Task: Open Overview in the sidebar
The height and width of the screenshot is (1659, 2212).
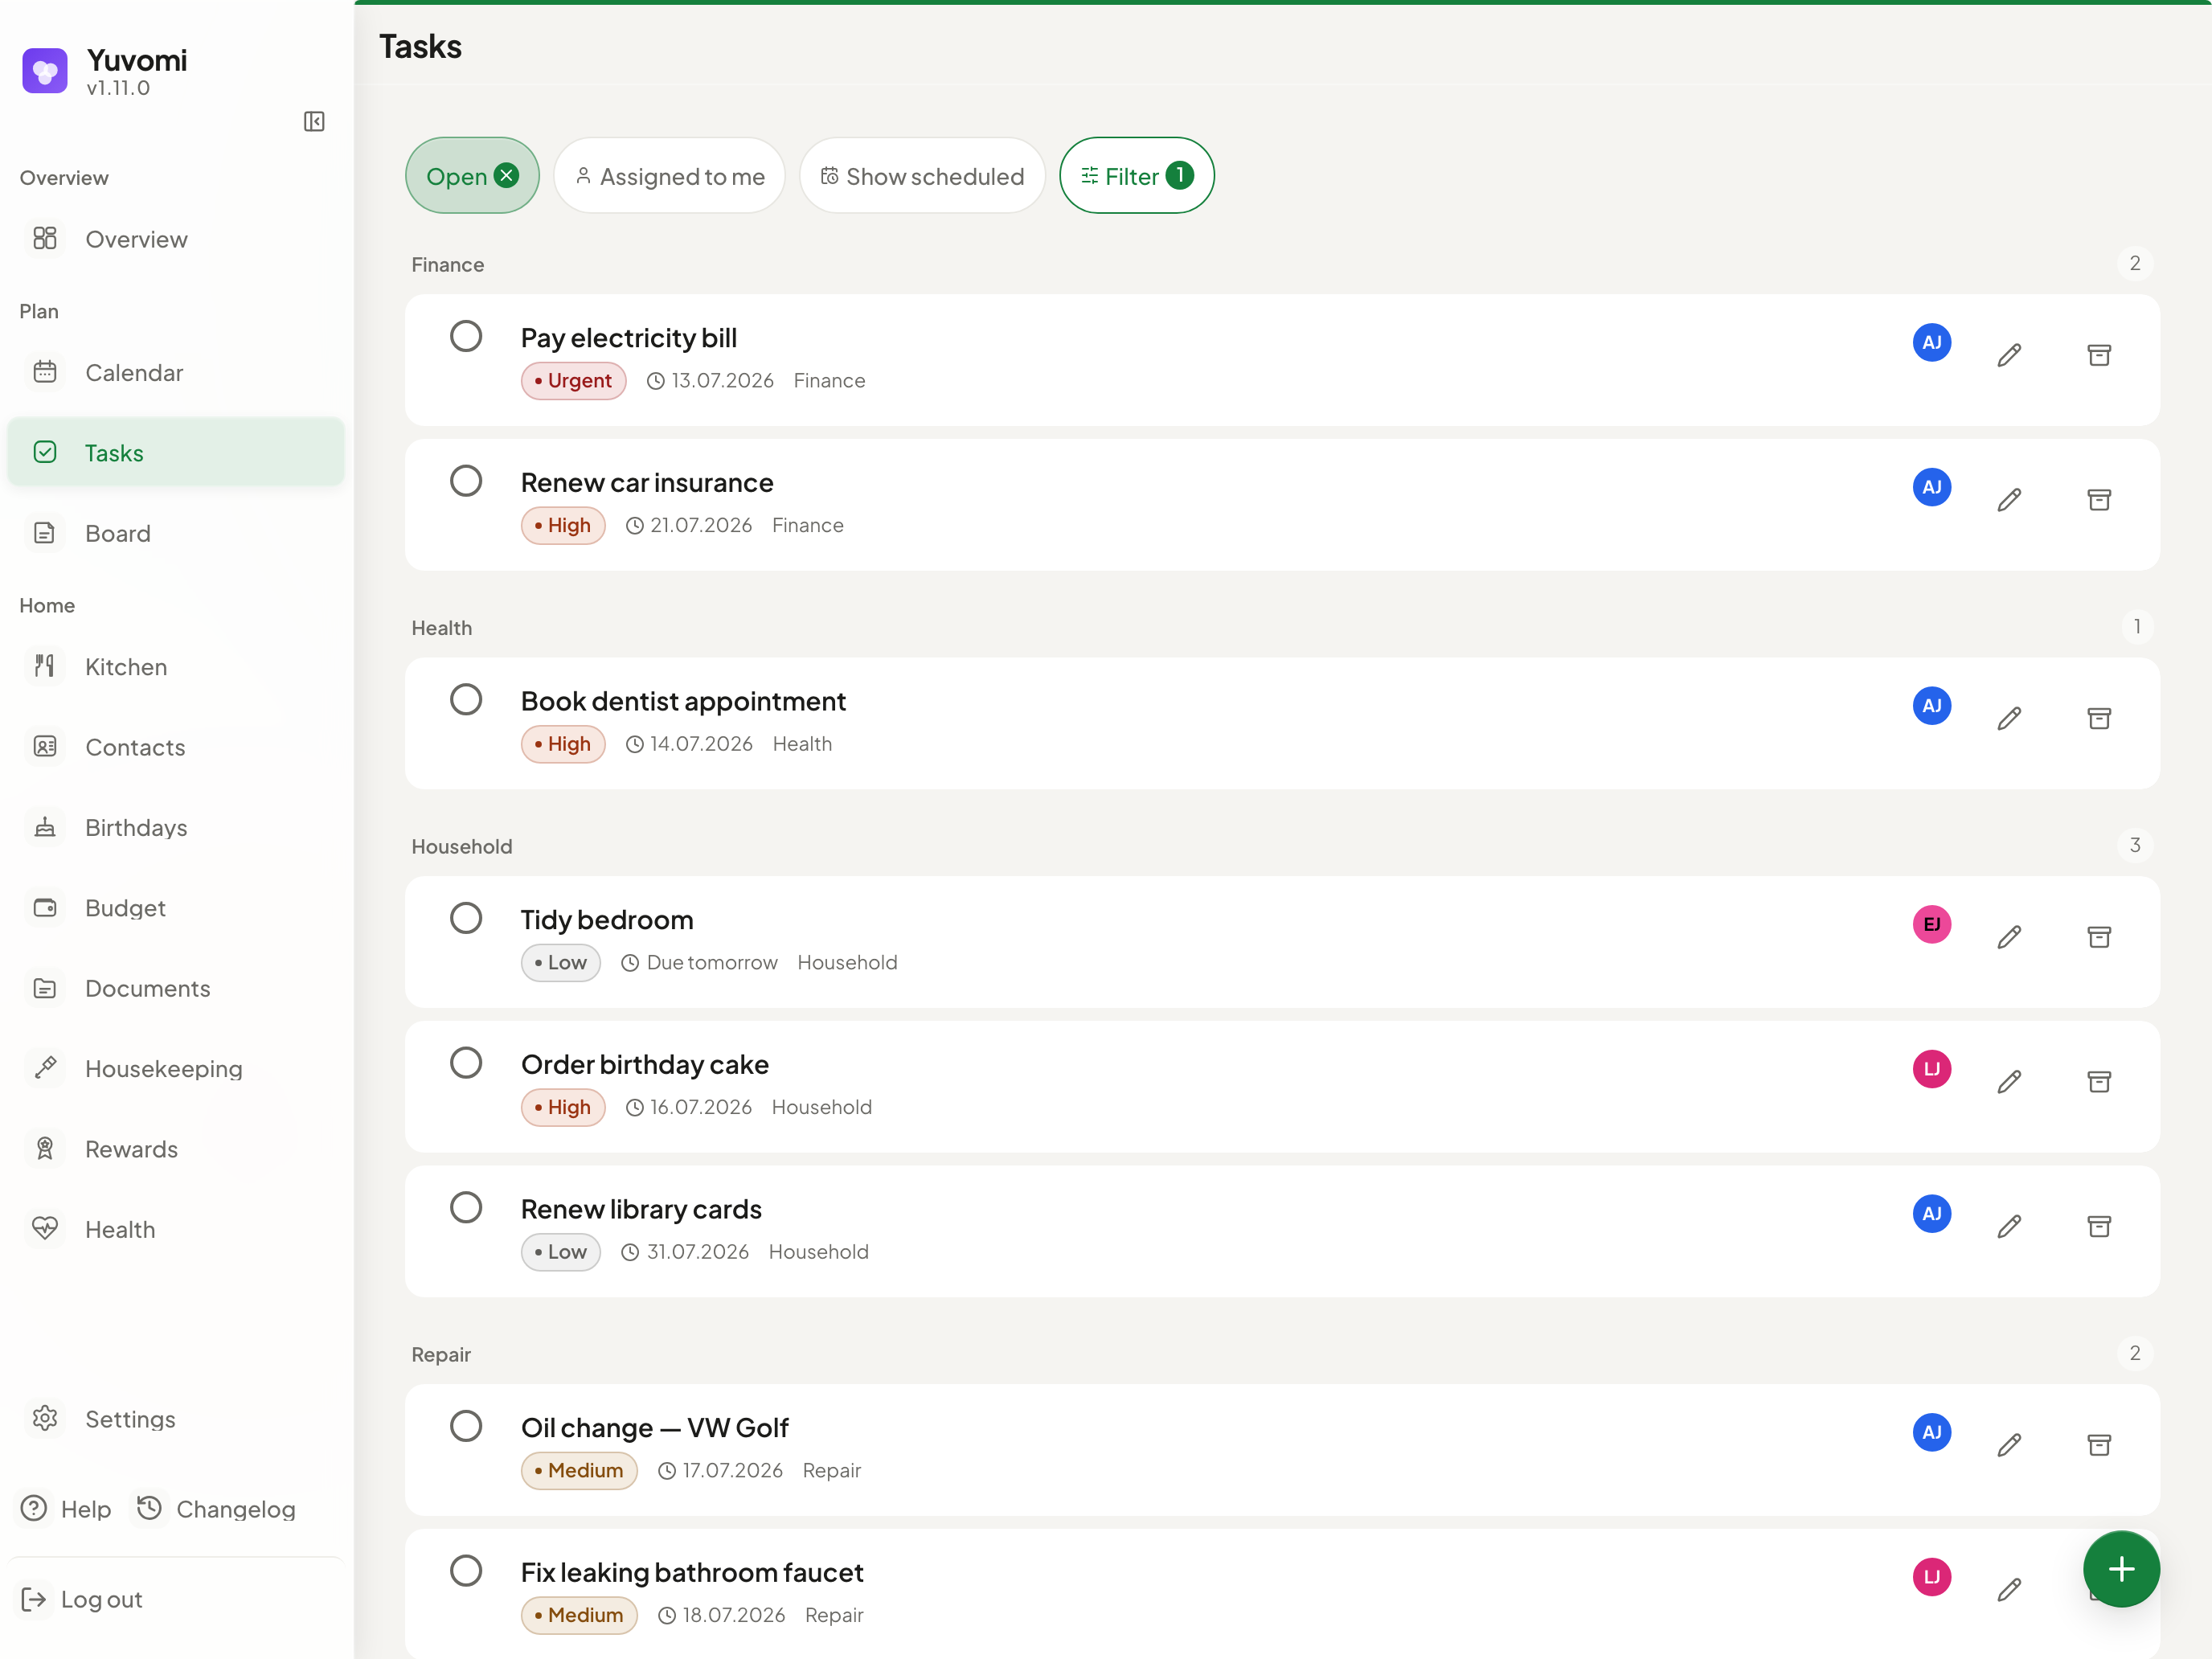Action: pos(176,239)
